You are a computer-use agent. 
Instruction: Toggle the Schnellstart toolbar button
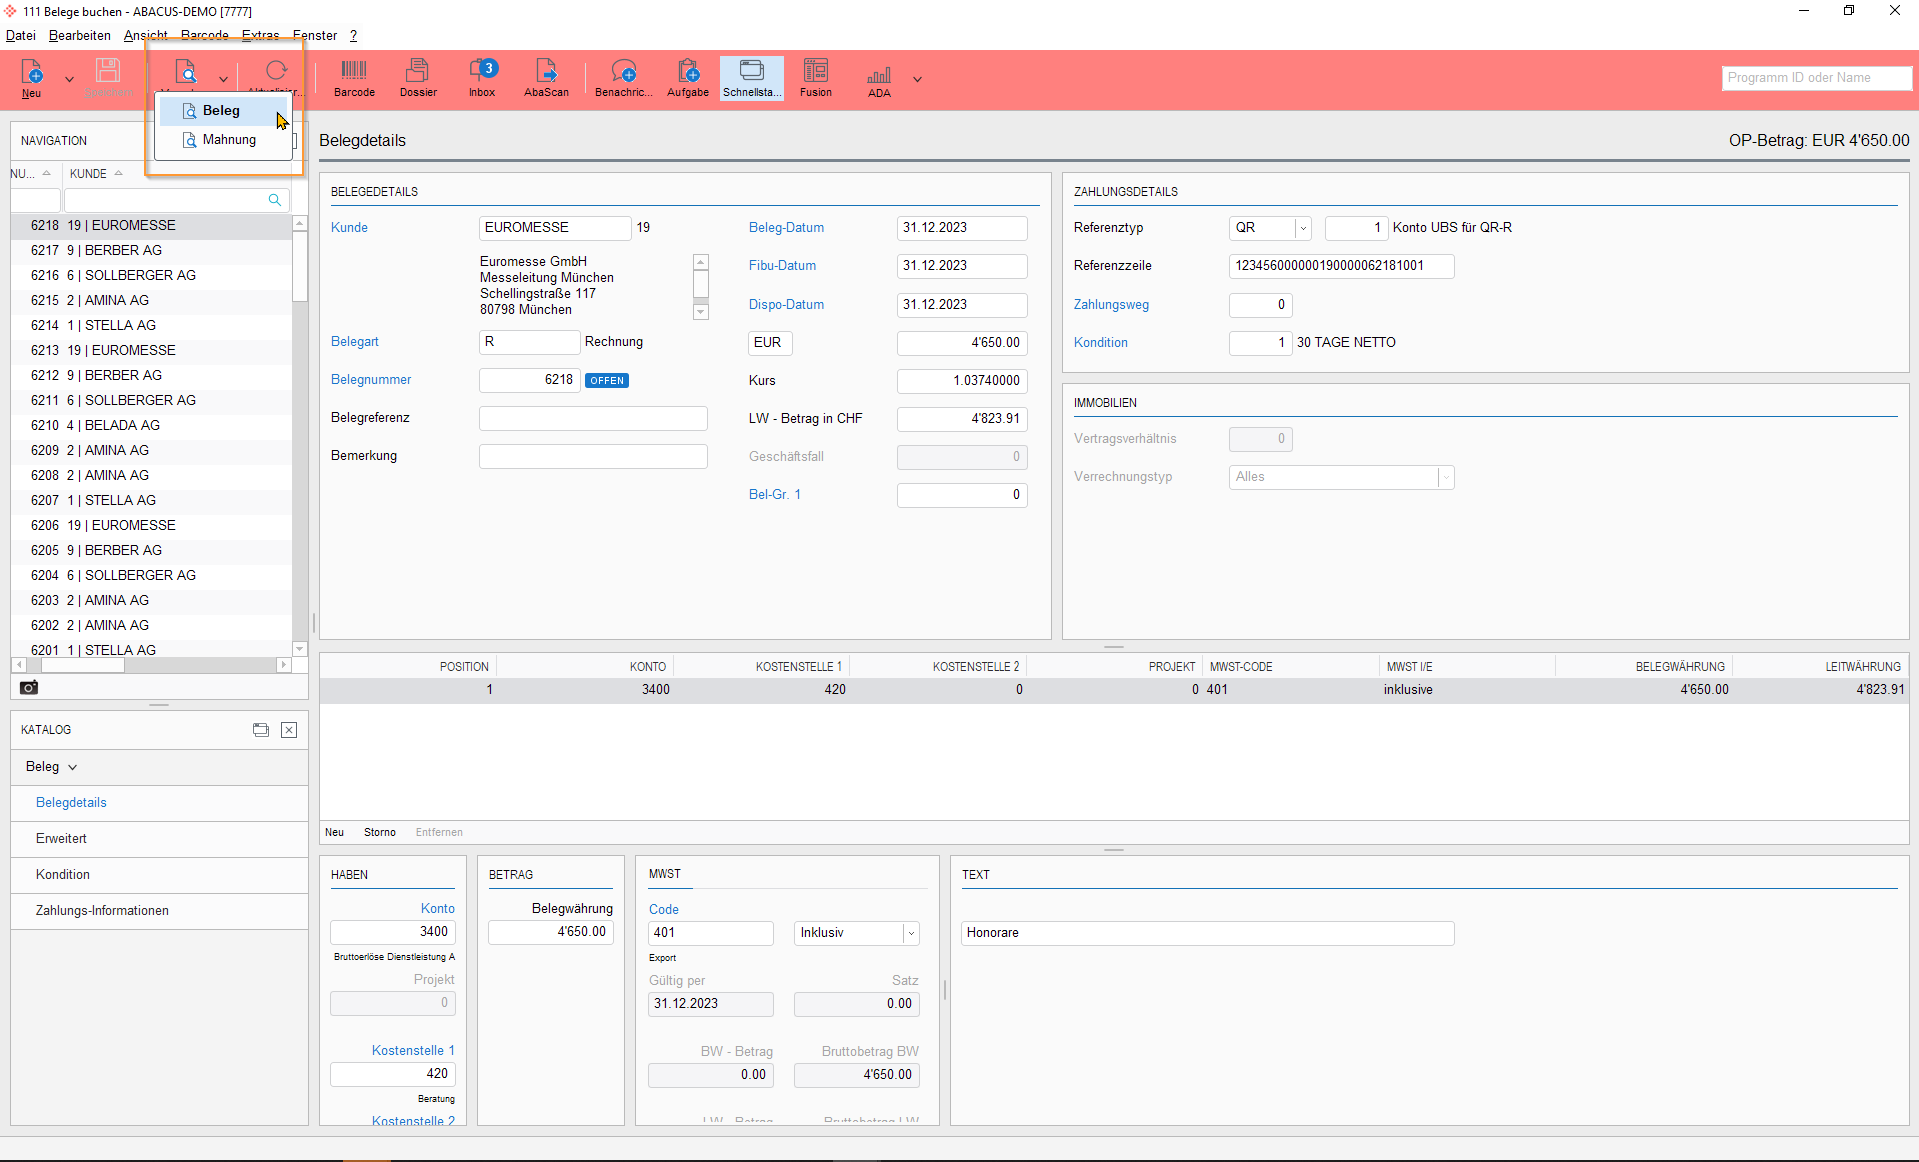click(x=751, y=78)
